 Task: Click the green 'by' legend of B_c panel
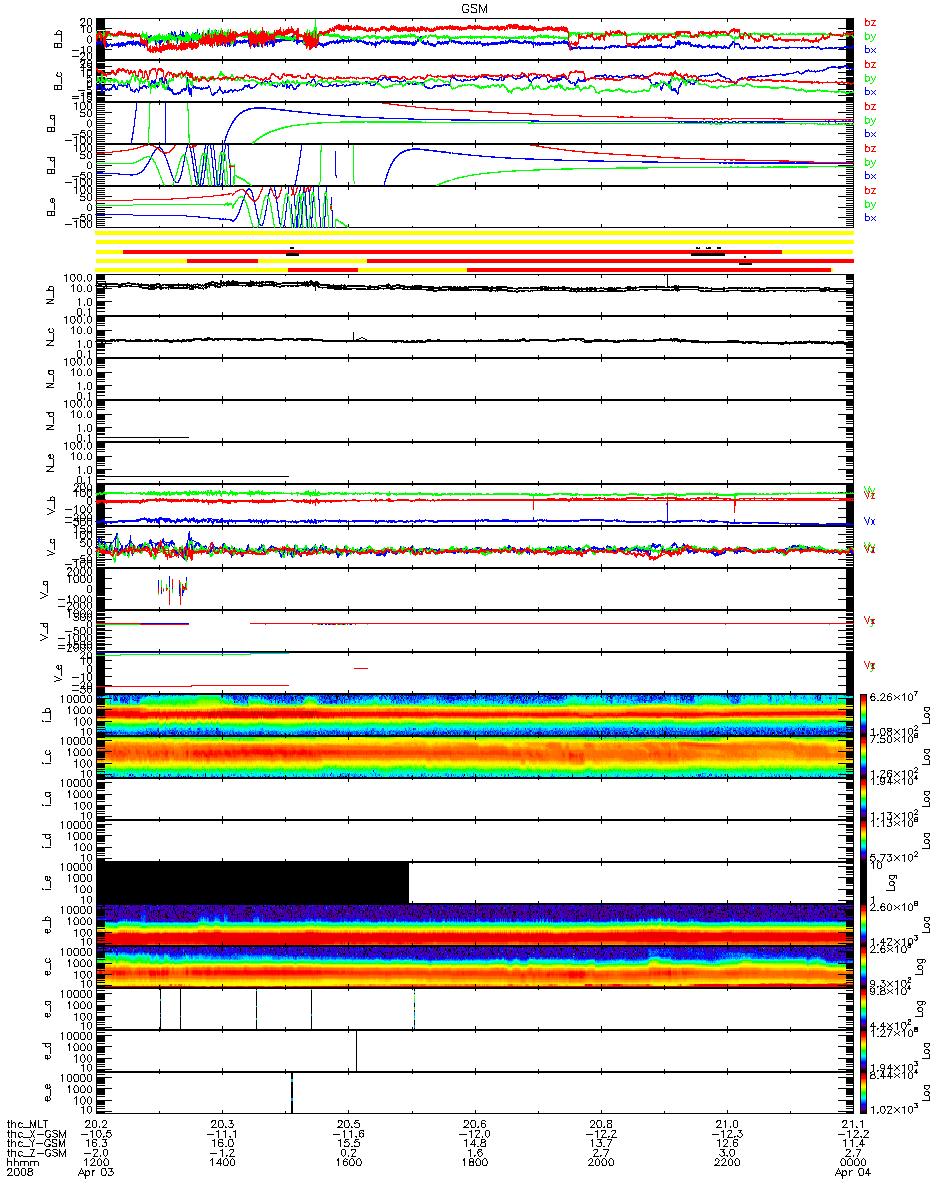point(870,78)
